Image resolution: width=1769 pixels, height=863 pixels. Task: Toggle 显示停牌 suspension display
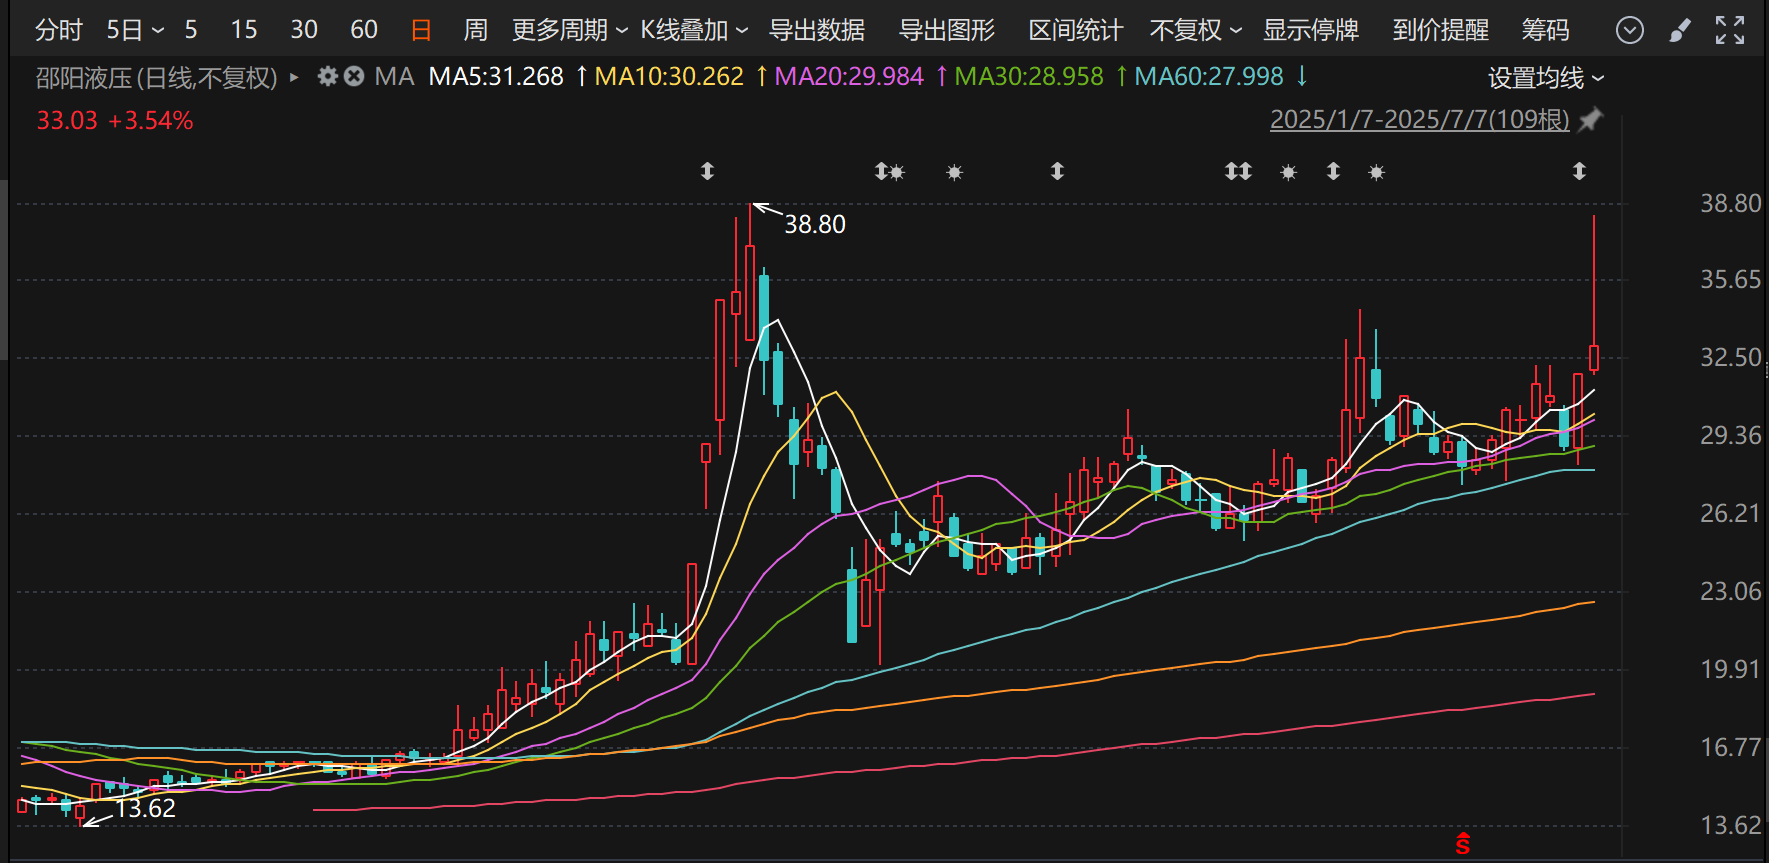coord(1310,31)
